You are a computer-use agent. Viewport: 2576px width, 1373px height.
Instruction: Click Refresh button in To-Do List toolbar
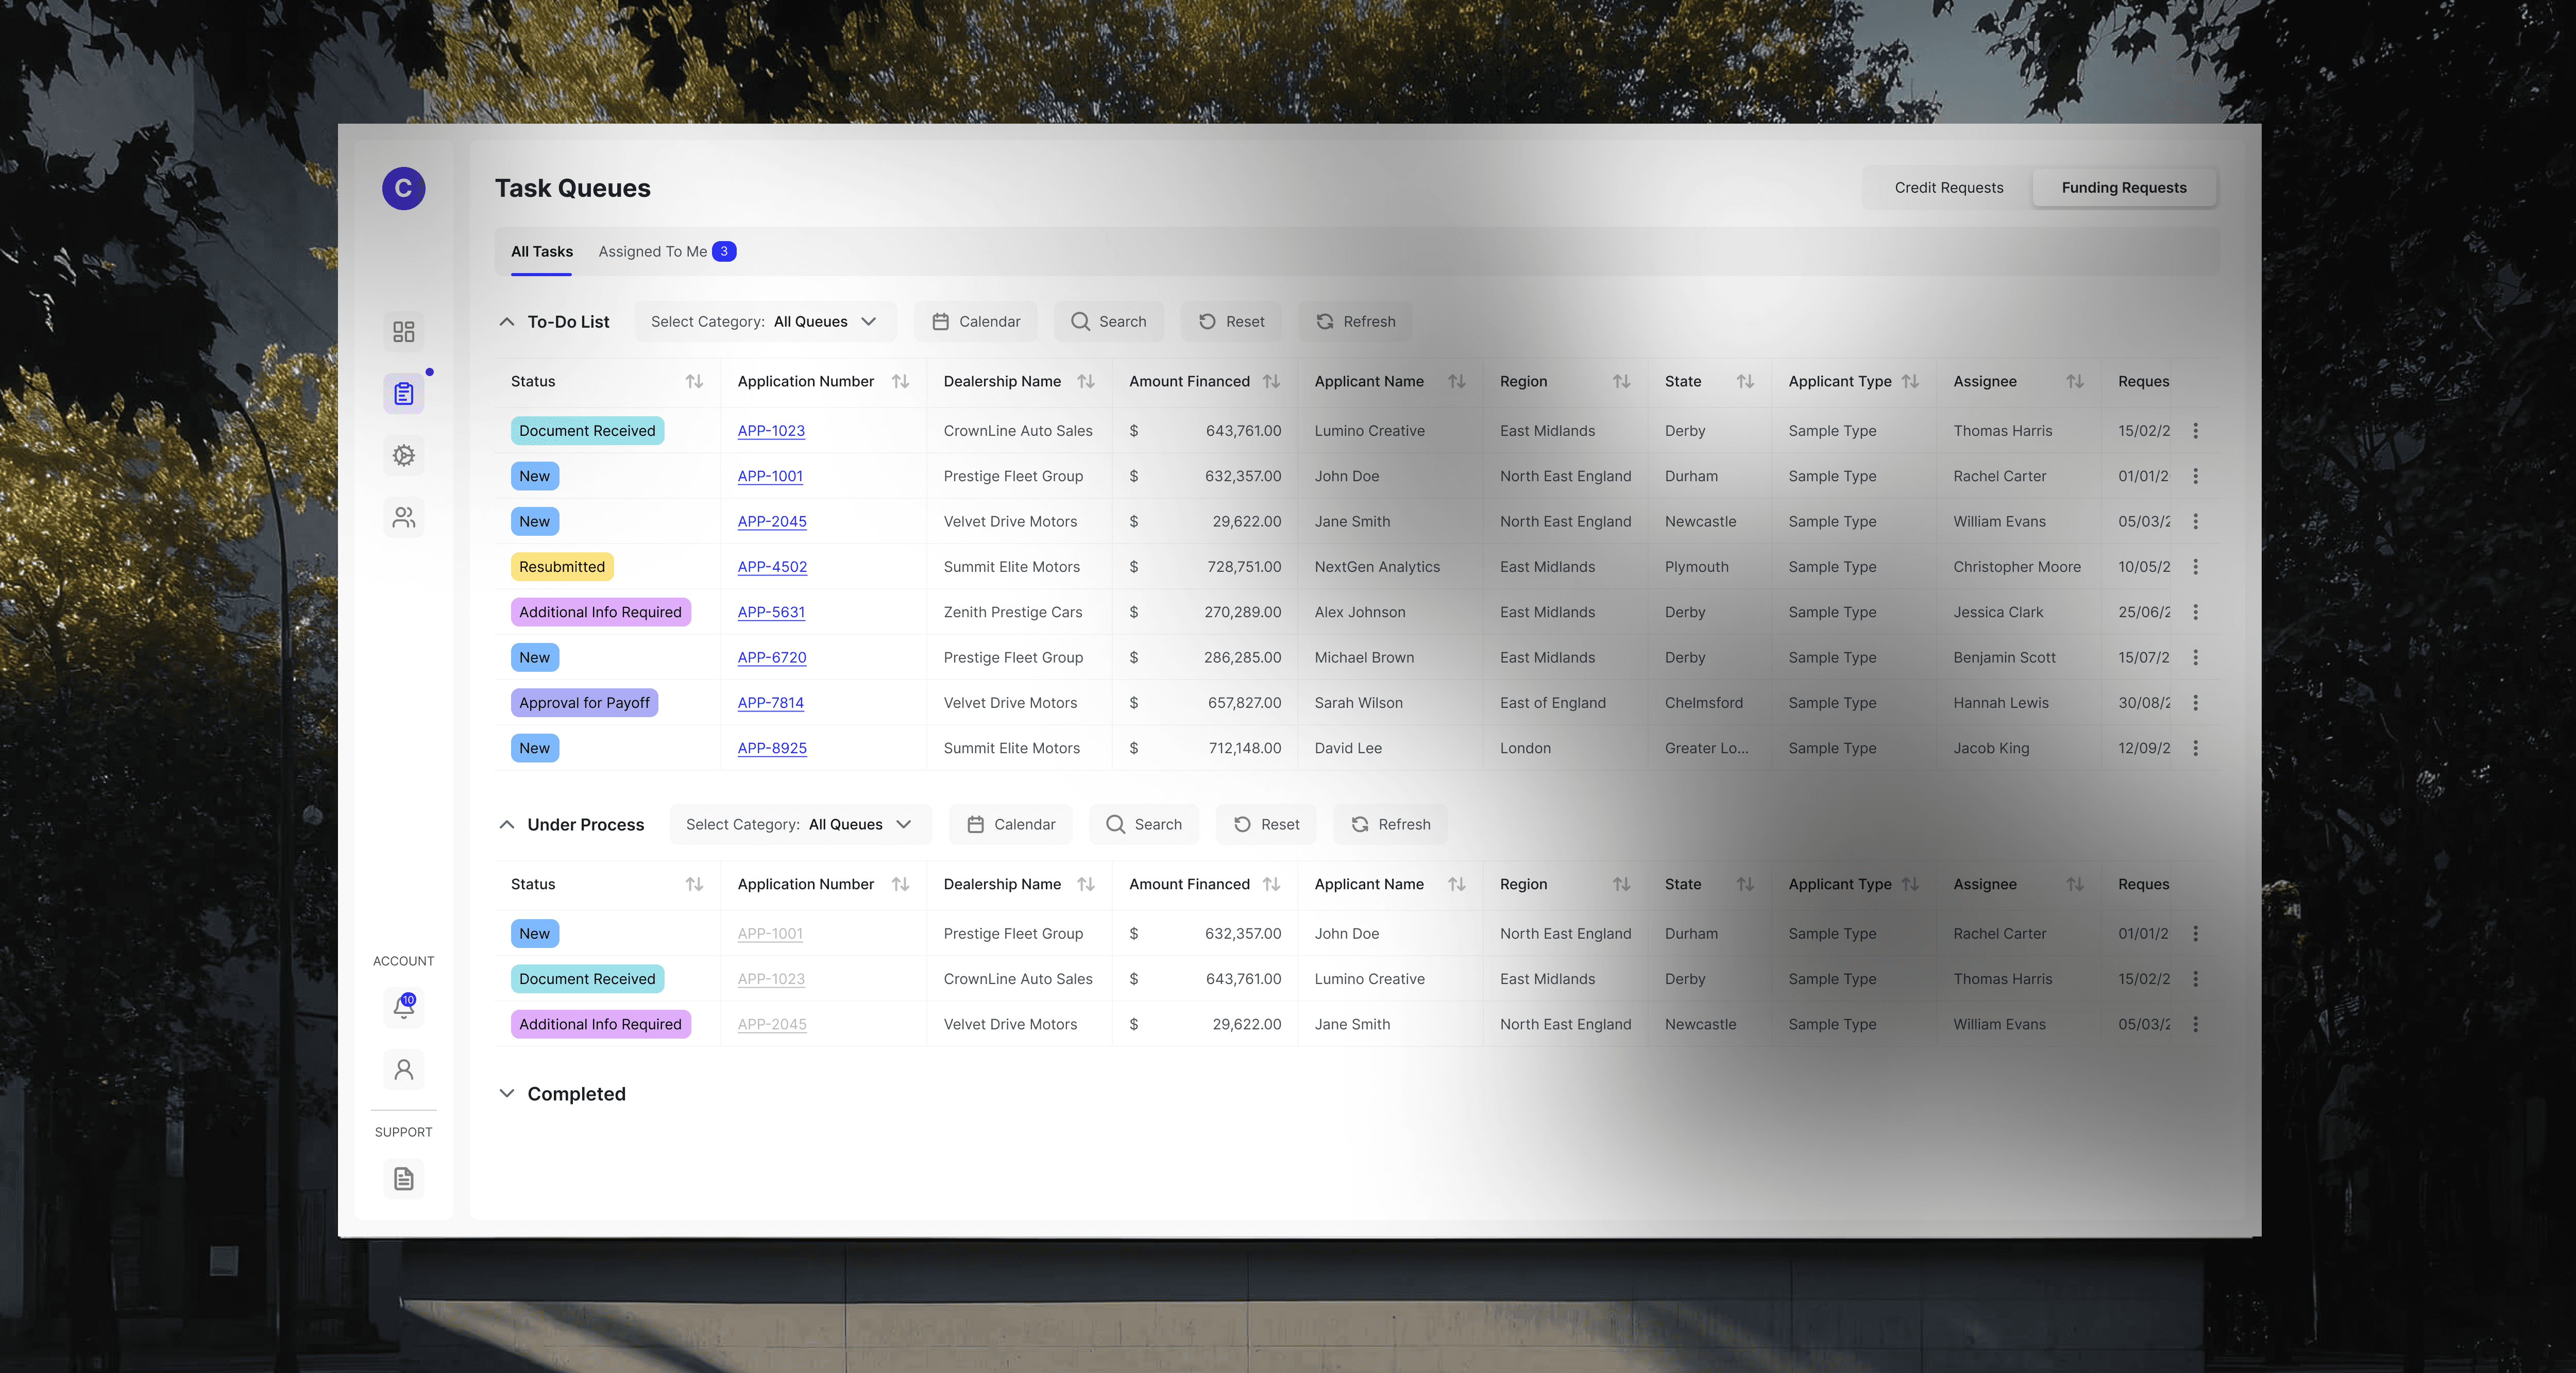[x=1355, y=322]
